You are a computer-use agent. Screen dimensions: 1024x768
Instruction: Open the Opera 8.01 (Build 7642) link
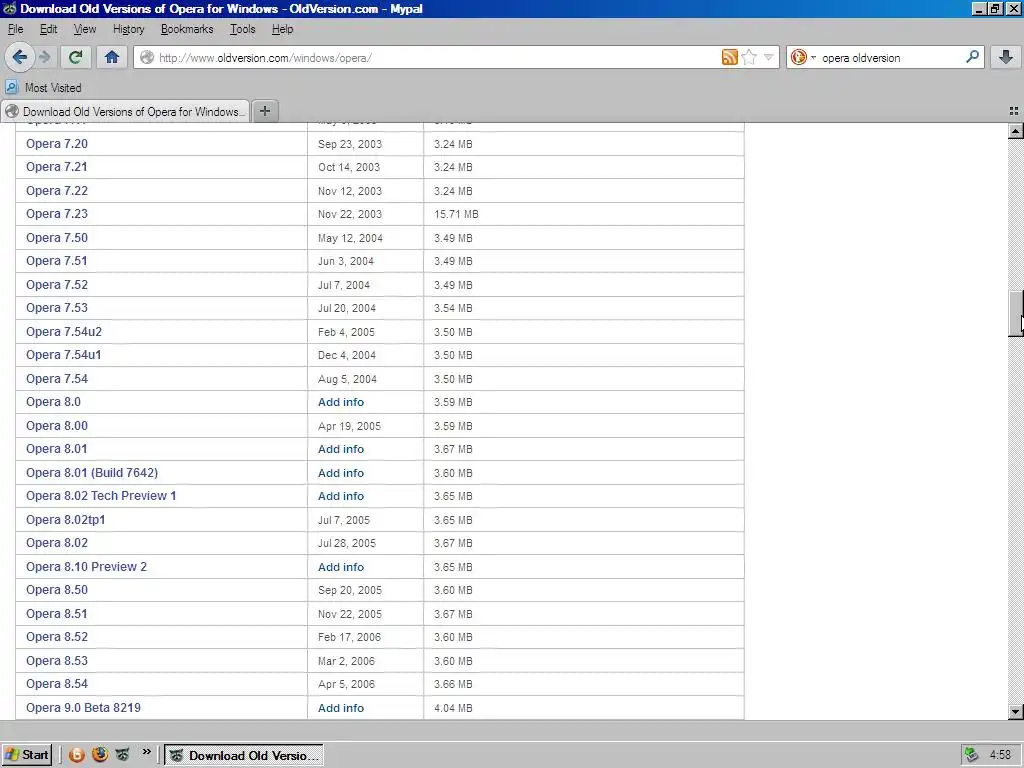[x=92, y=472]
